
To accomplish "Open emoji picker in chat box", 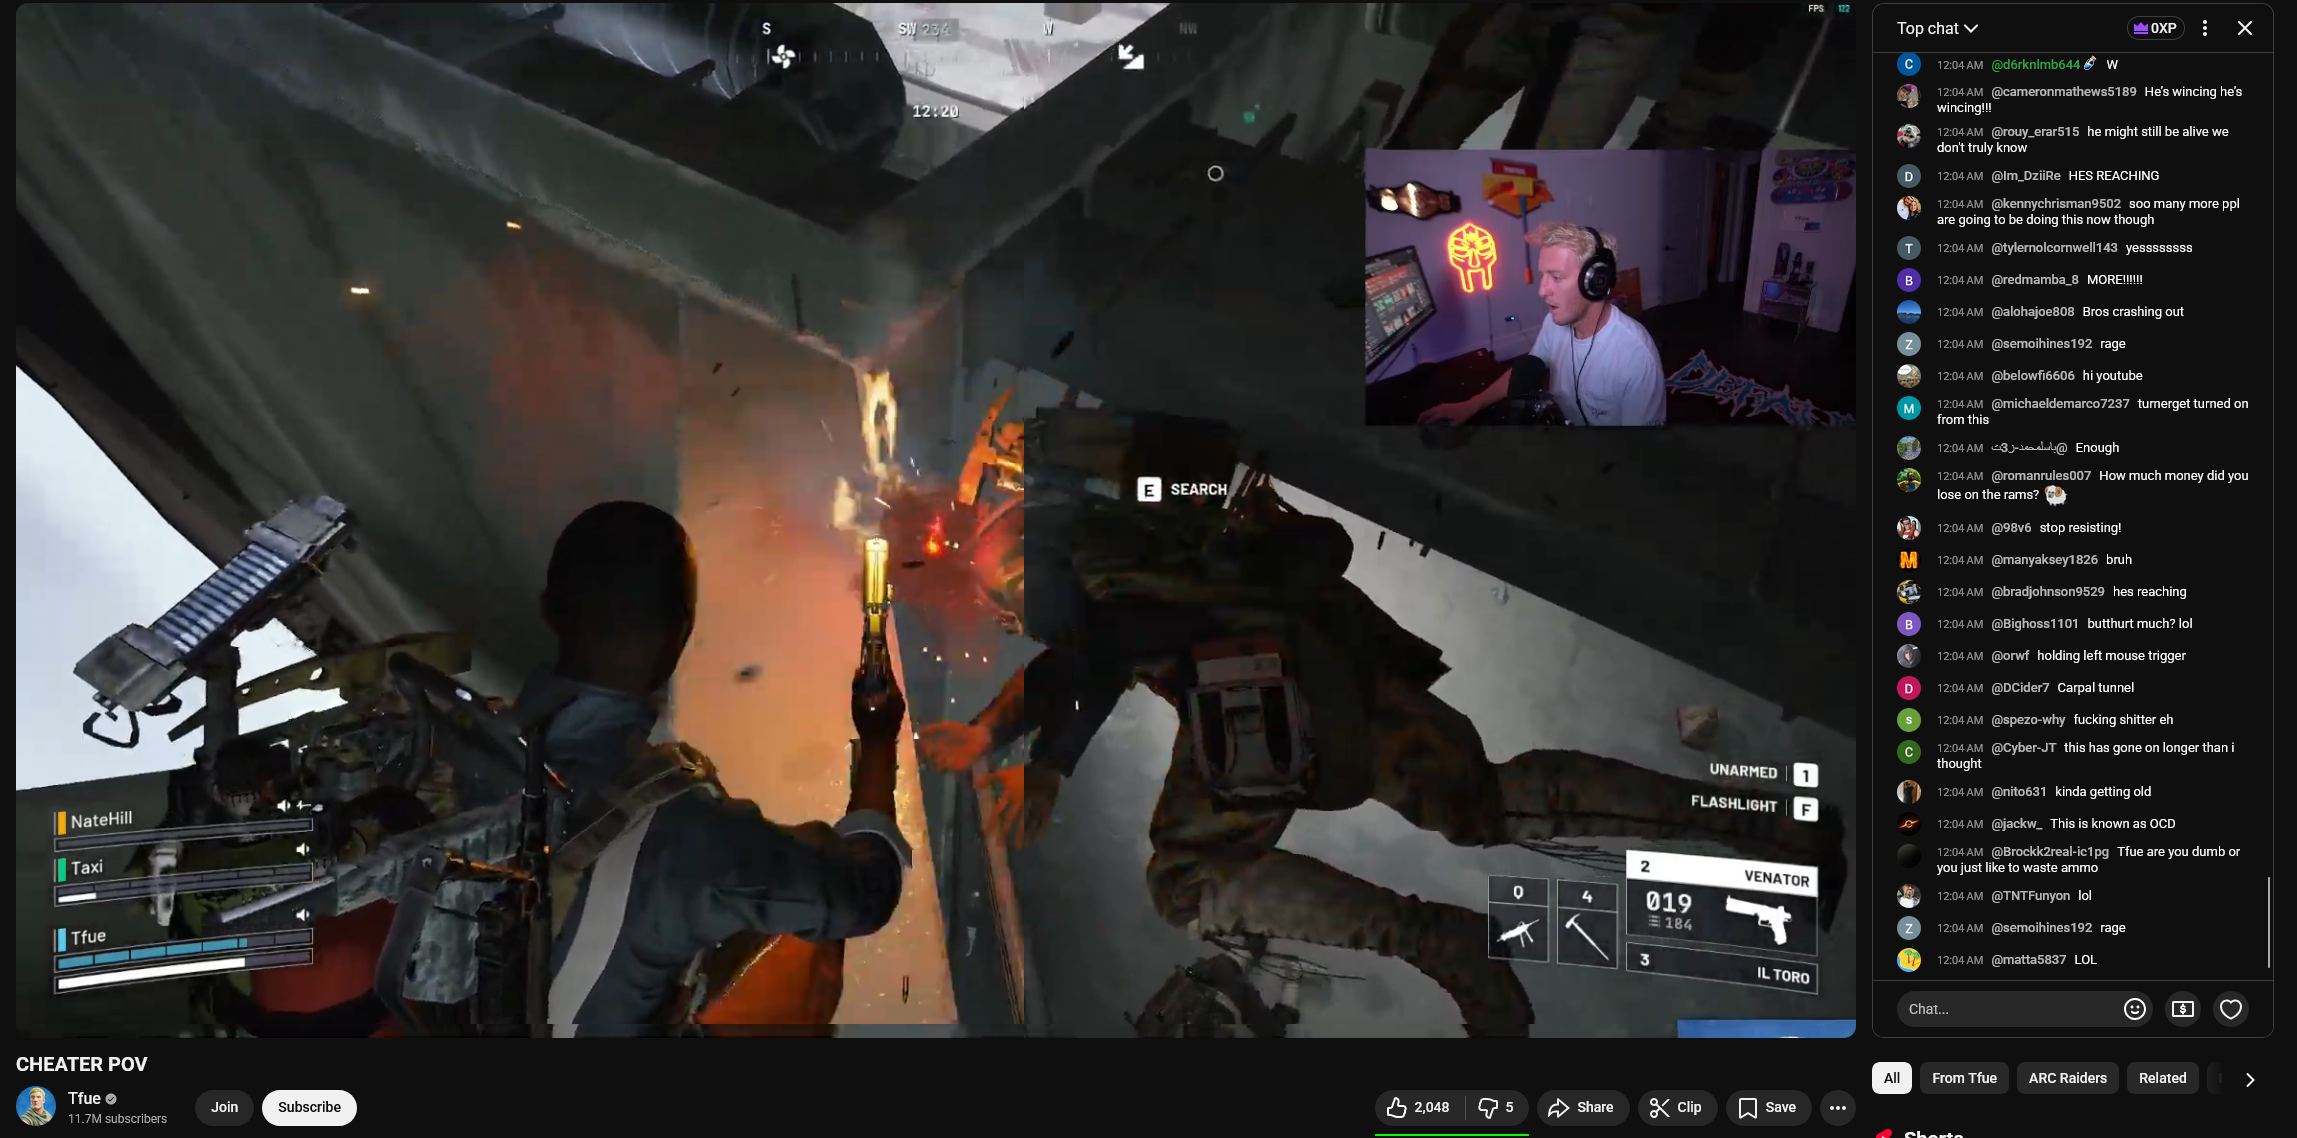I will [2134, 1009].
